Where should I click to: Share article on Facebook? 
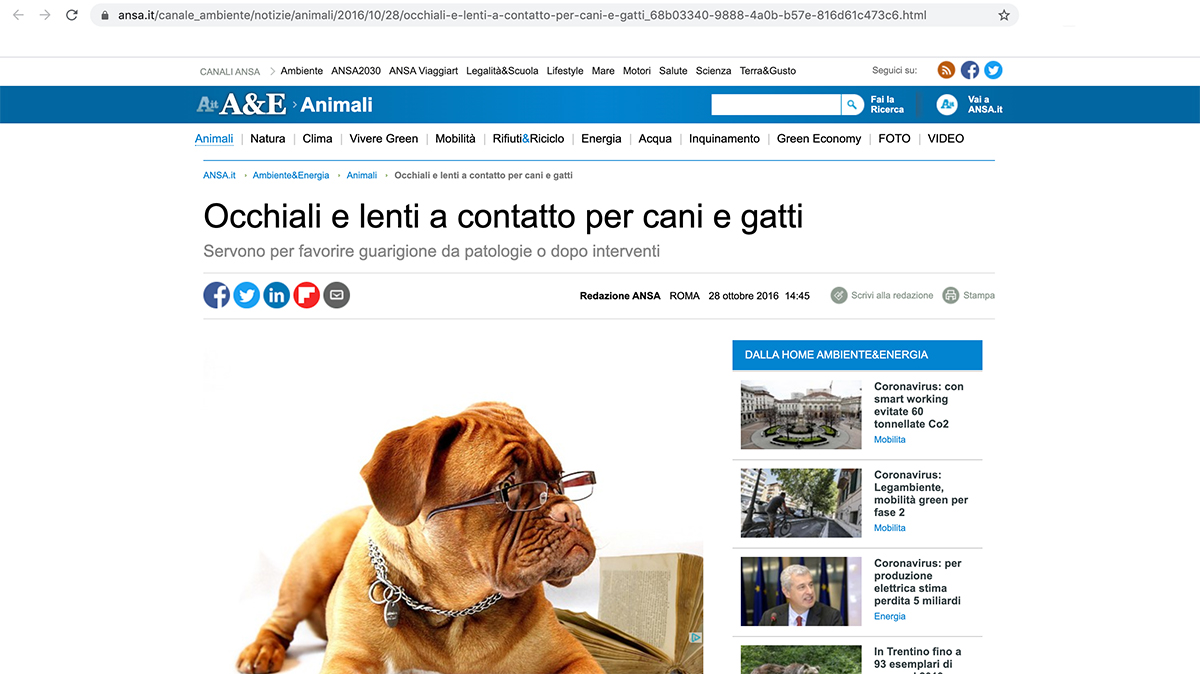pos(216,295)
